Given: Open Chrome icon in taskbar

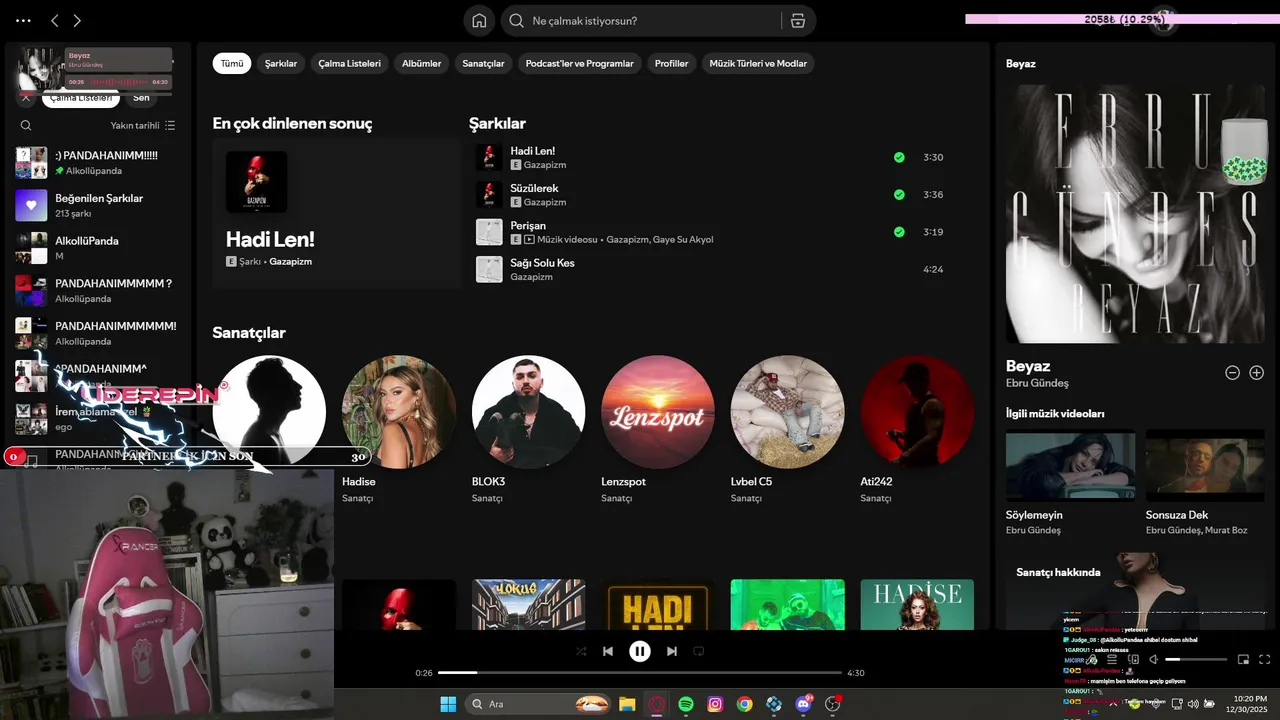Looking at the screenshot, I should click(x=744, y=704).
